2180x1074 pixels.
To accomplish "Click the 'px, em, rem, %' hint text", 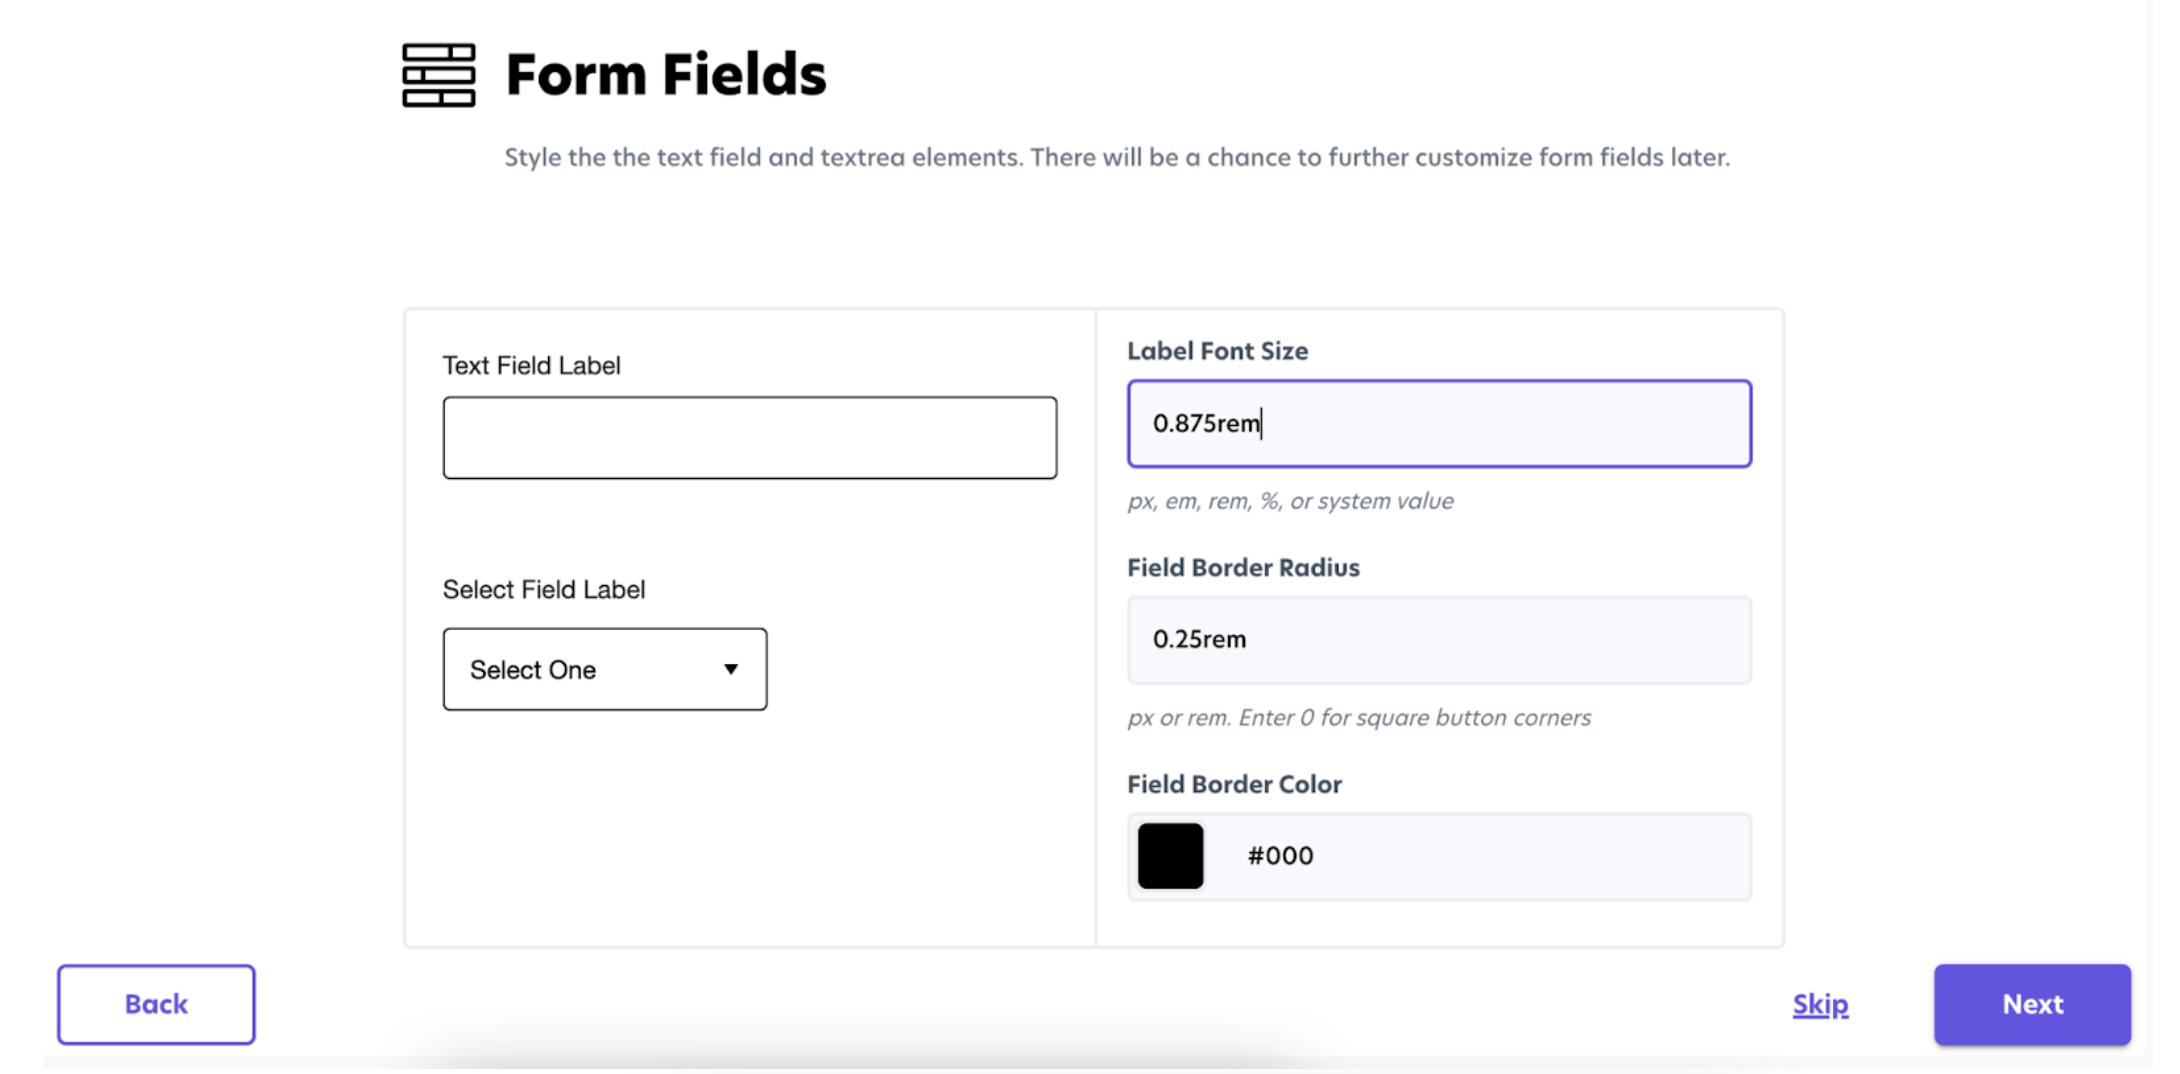I will [1290, 501].
